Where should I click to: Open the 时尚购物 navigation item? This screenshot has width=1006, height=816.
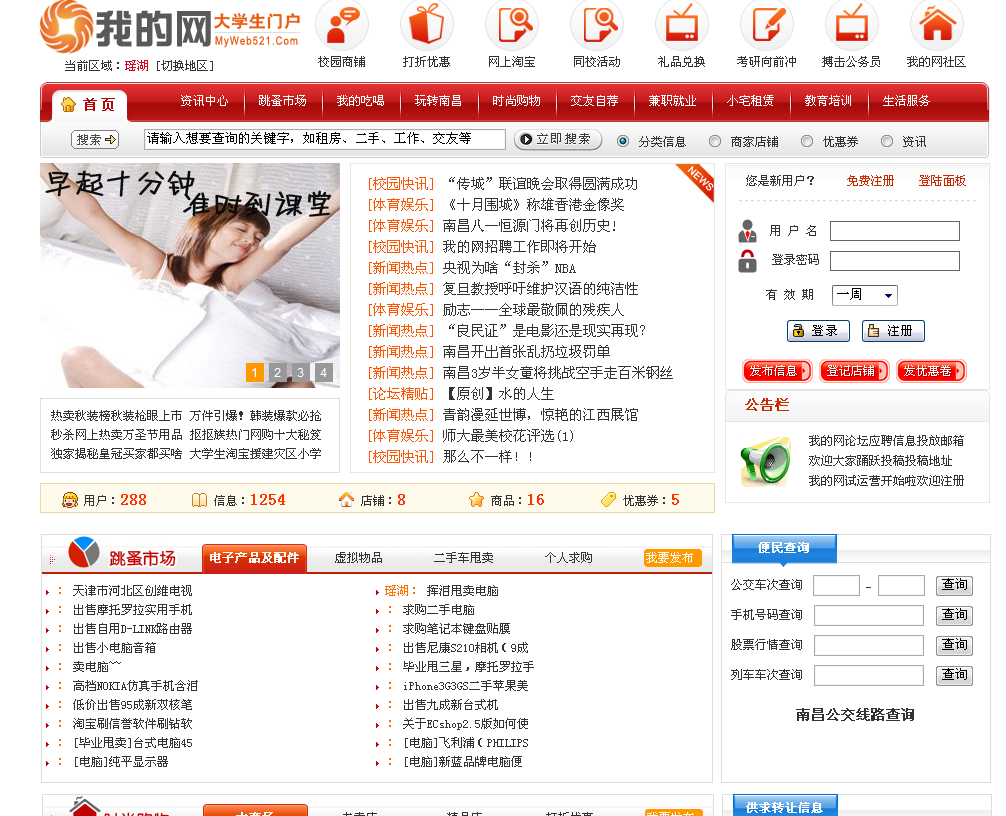[x=516, y=101]
